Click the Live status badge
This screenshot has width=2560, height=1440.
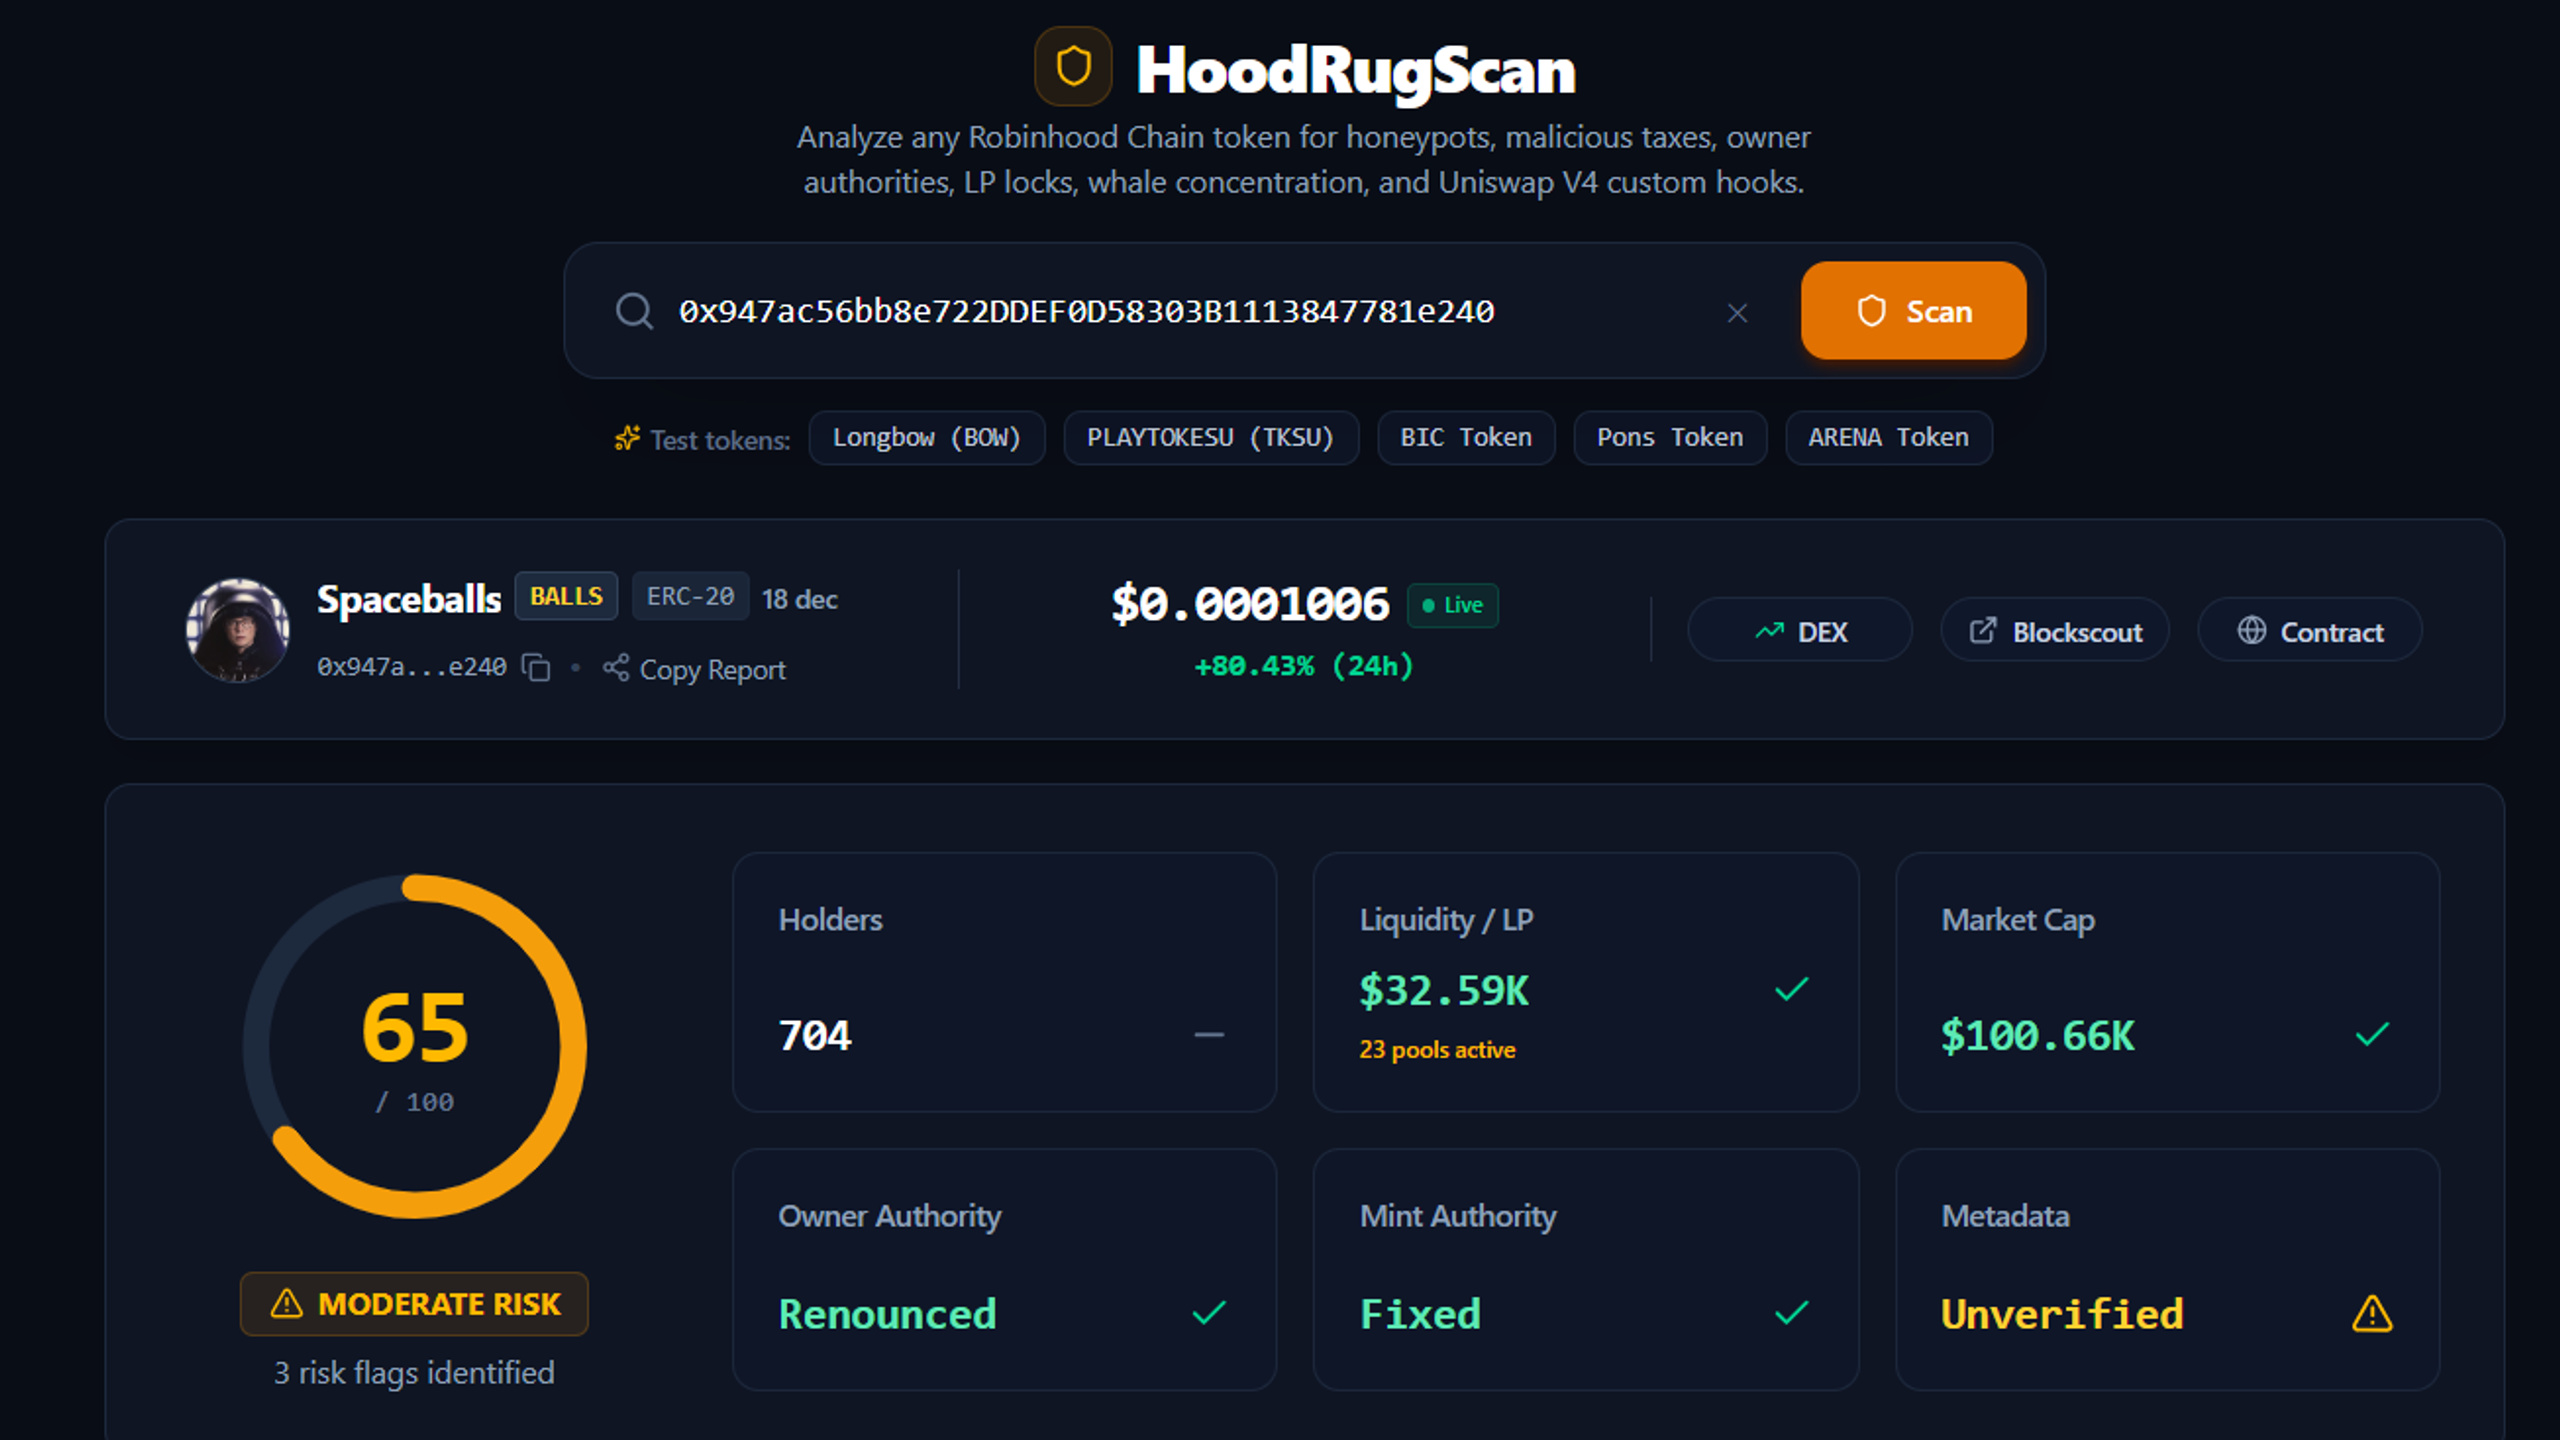[1452, 605]
